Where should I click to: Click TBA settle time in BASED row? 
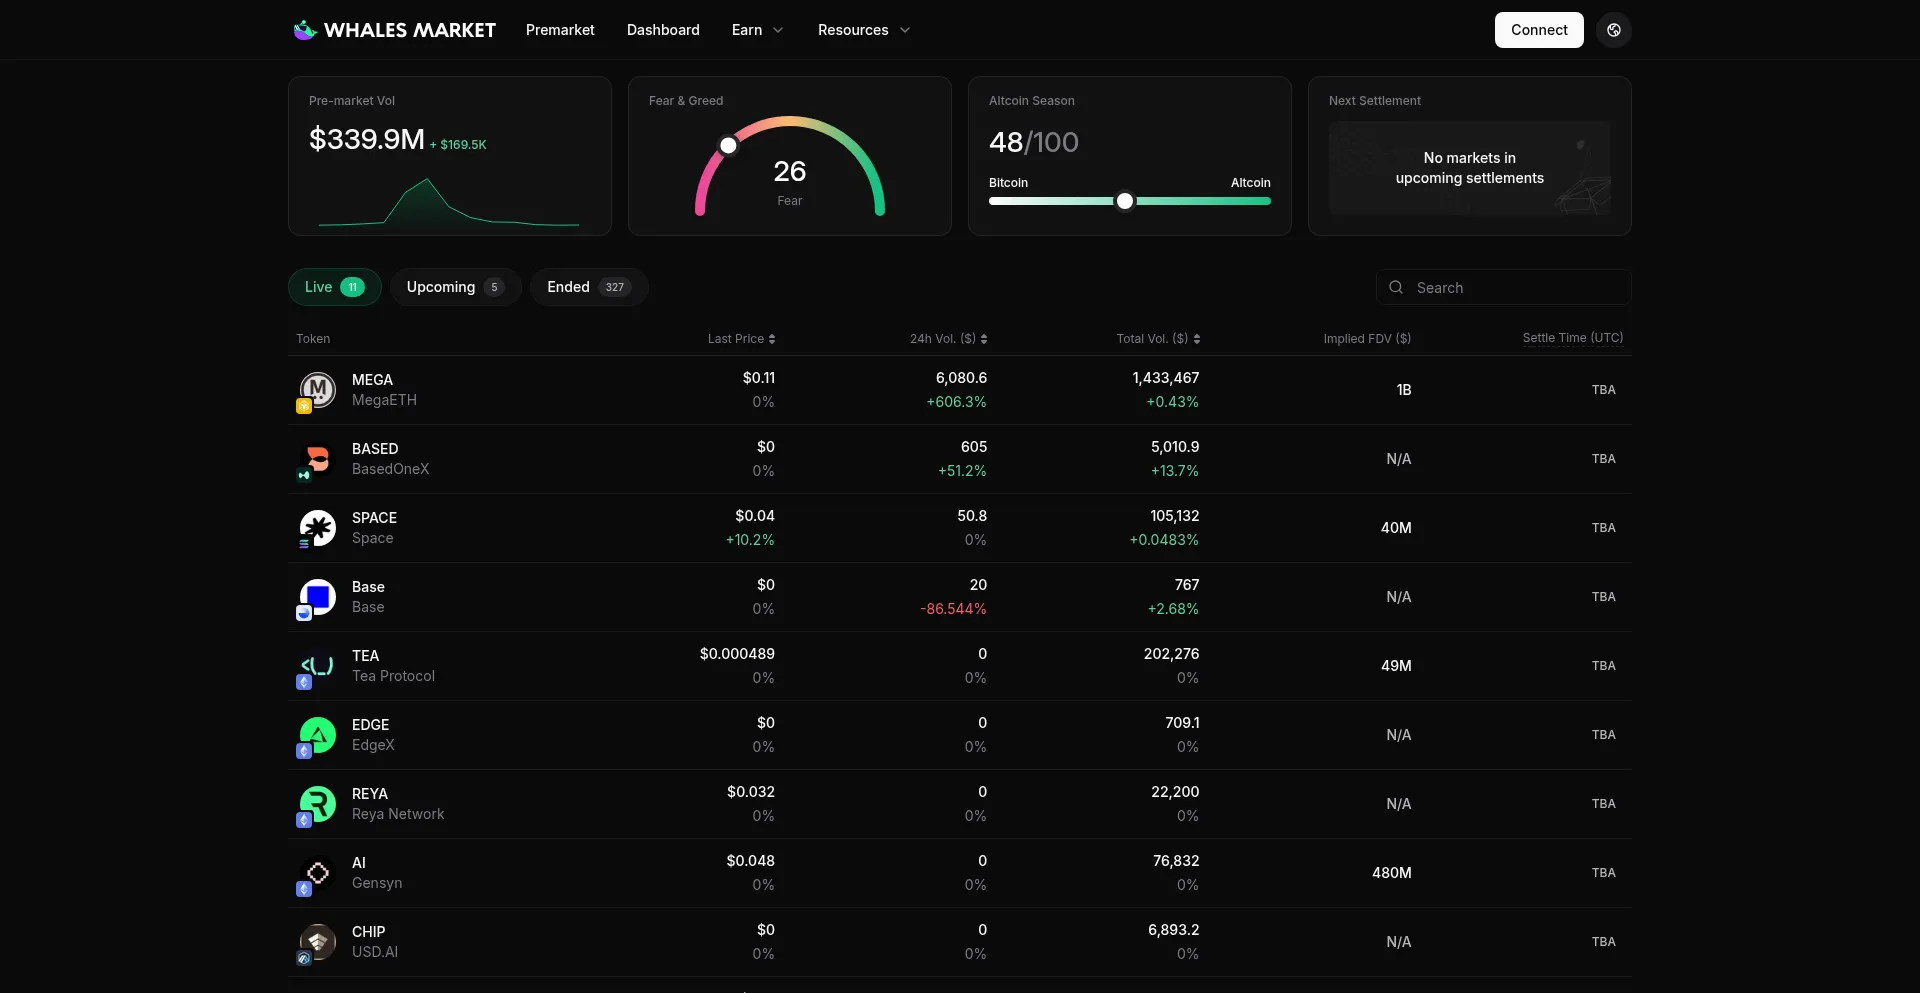tap(1604, 459)
